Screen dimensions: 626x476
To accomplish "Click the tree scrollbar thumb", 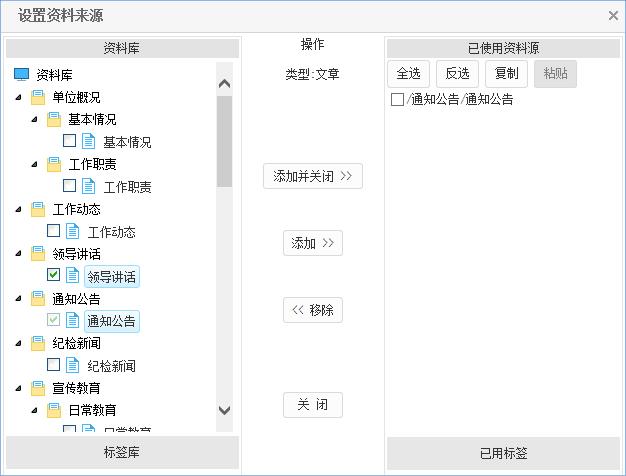I will click(x=224, y=141).
